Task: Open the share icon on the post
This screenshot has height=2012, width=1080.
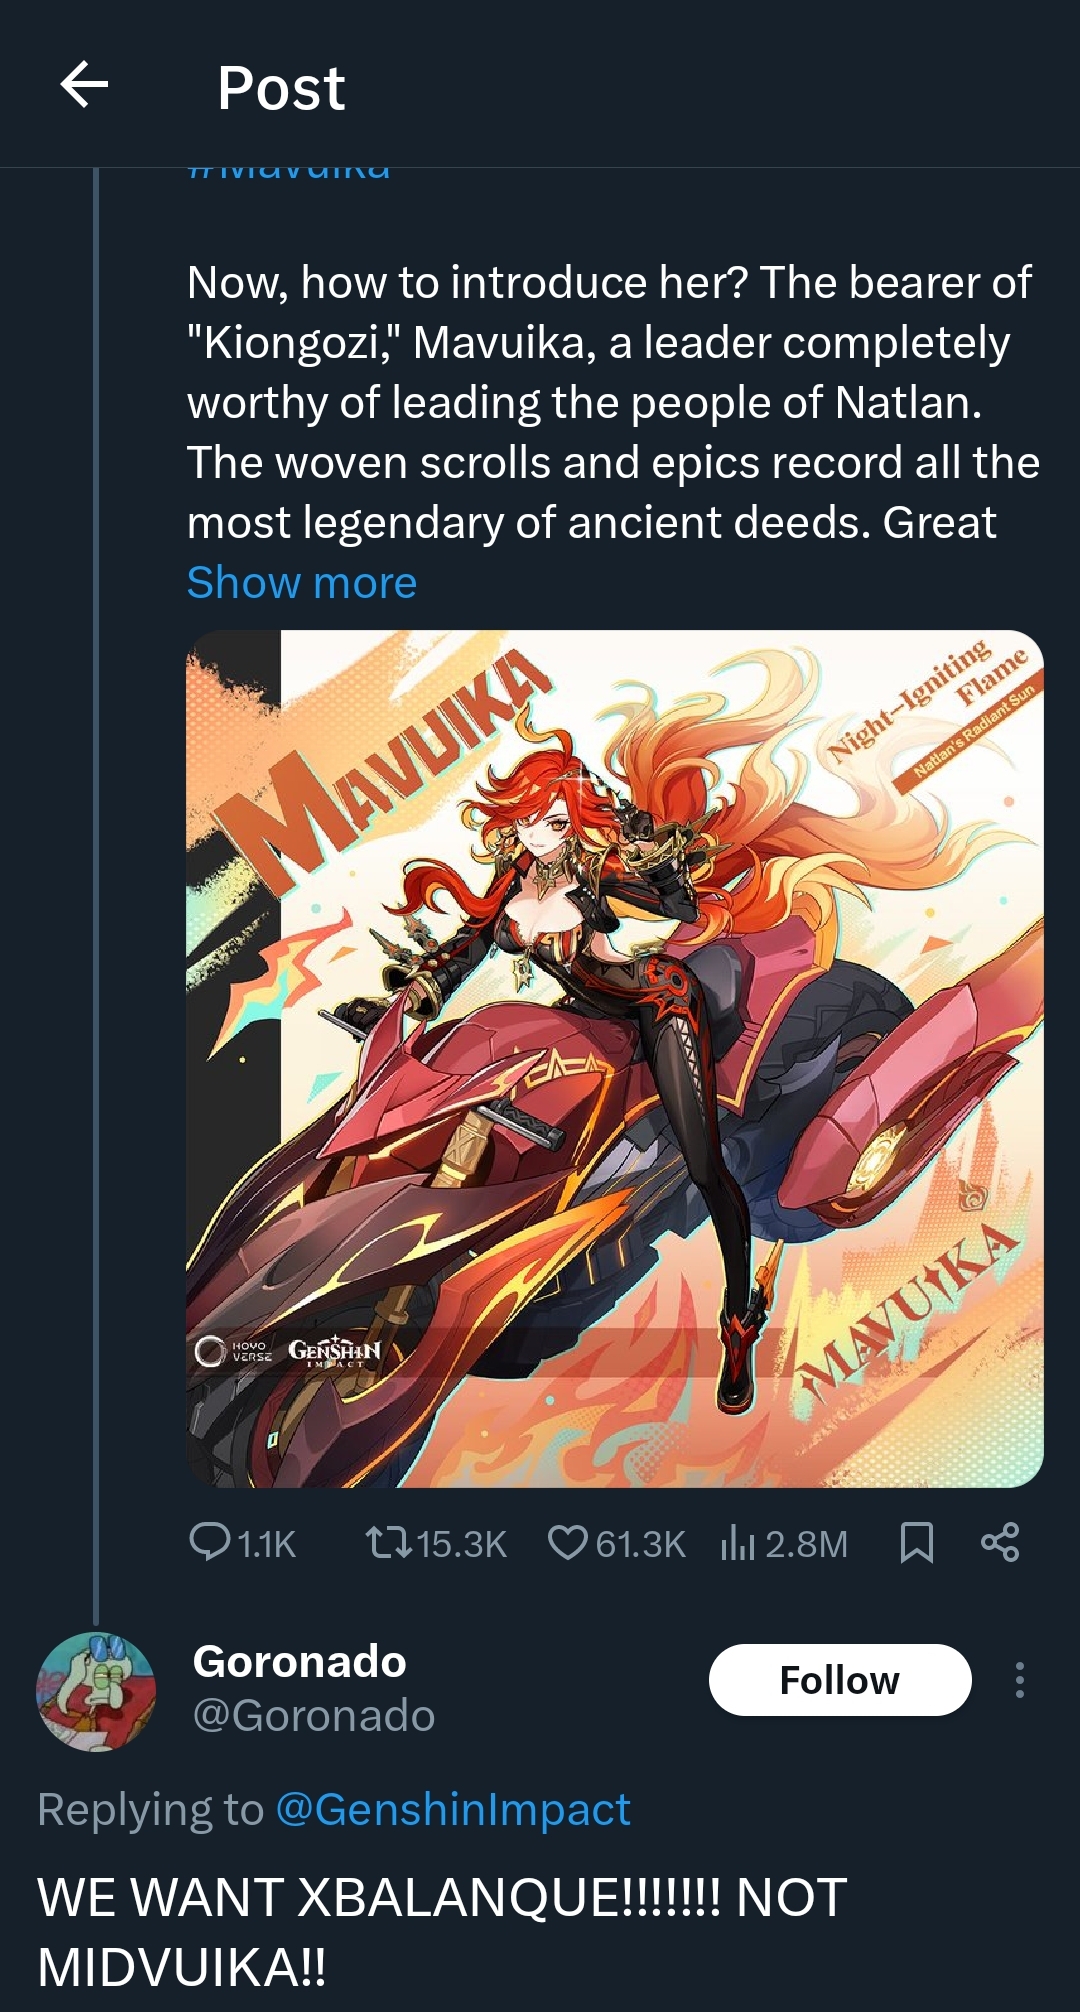Action: pyautogui.click(x=999, y=1542)
